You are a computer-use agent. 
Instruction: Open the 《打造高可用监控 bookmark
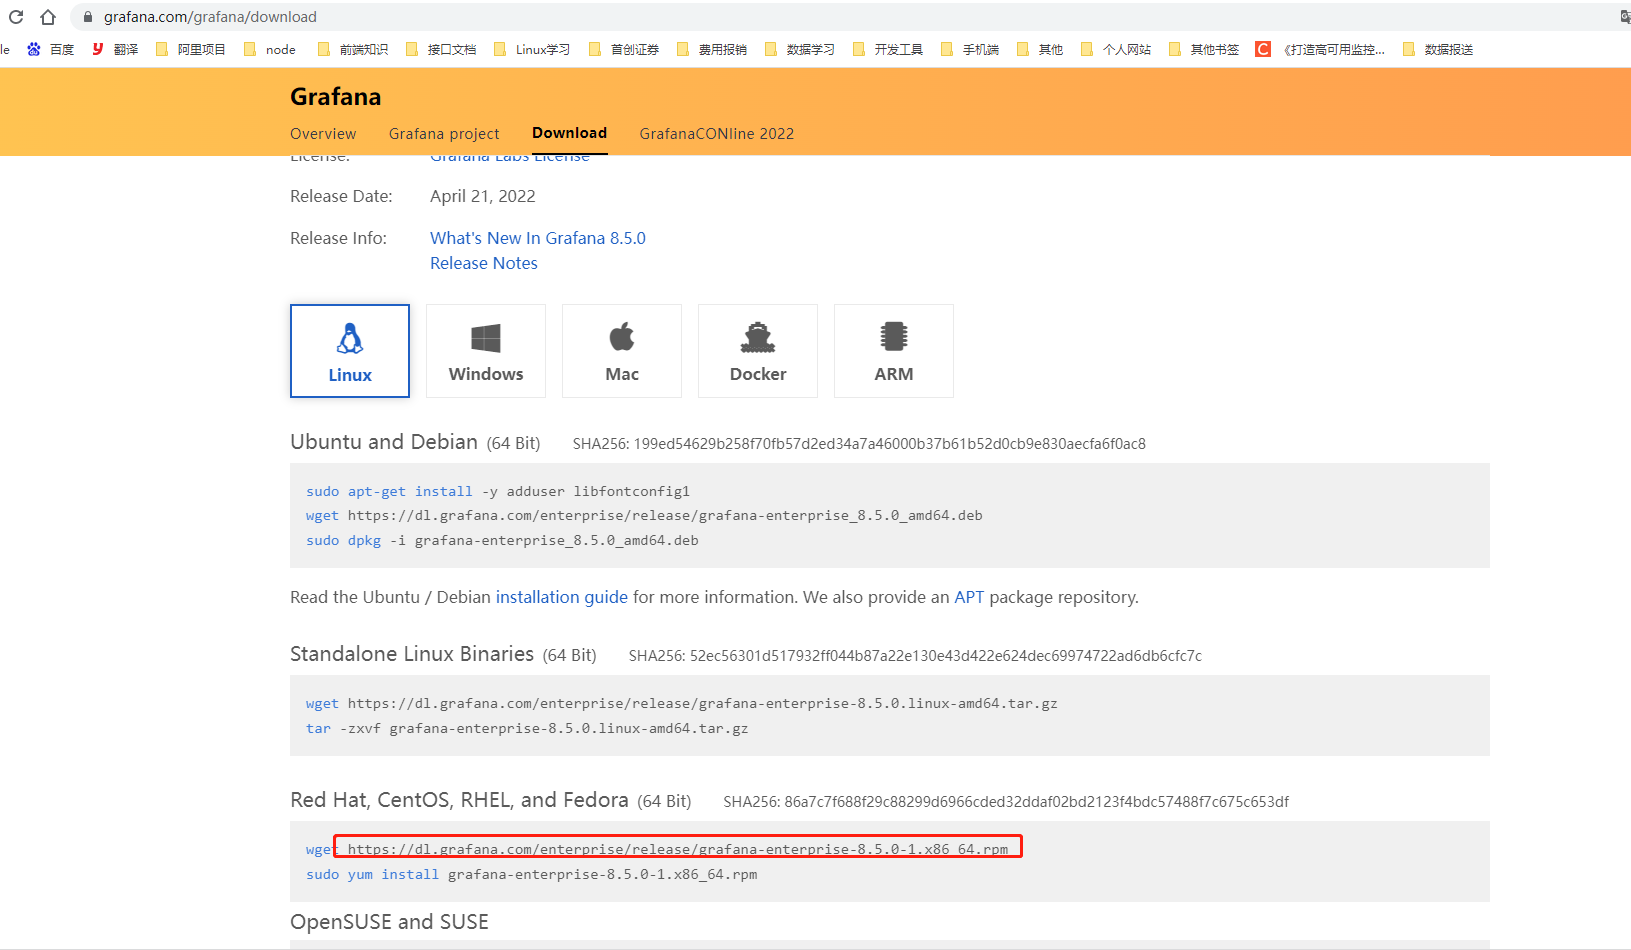click(1320, 49)
